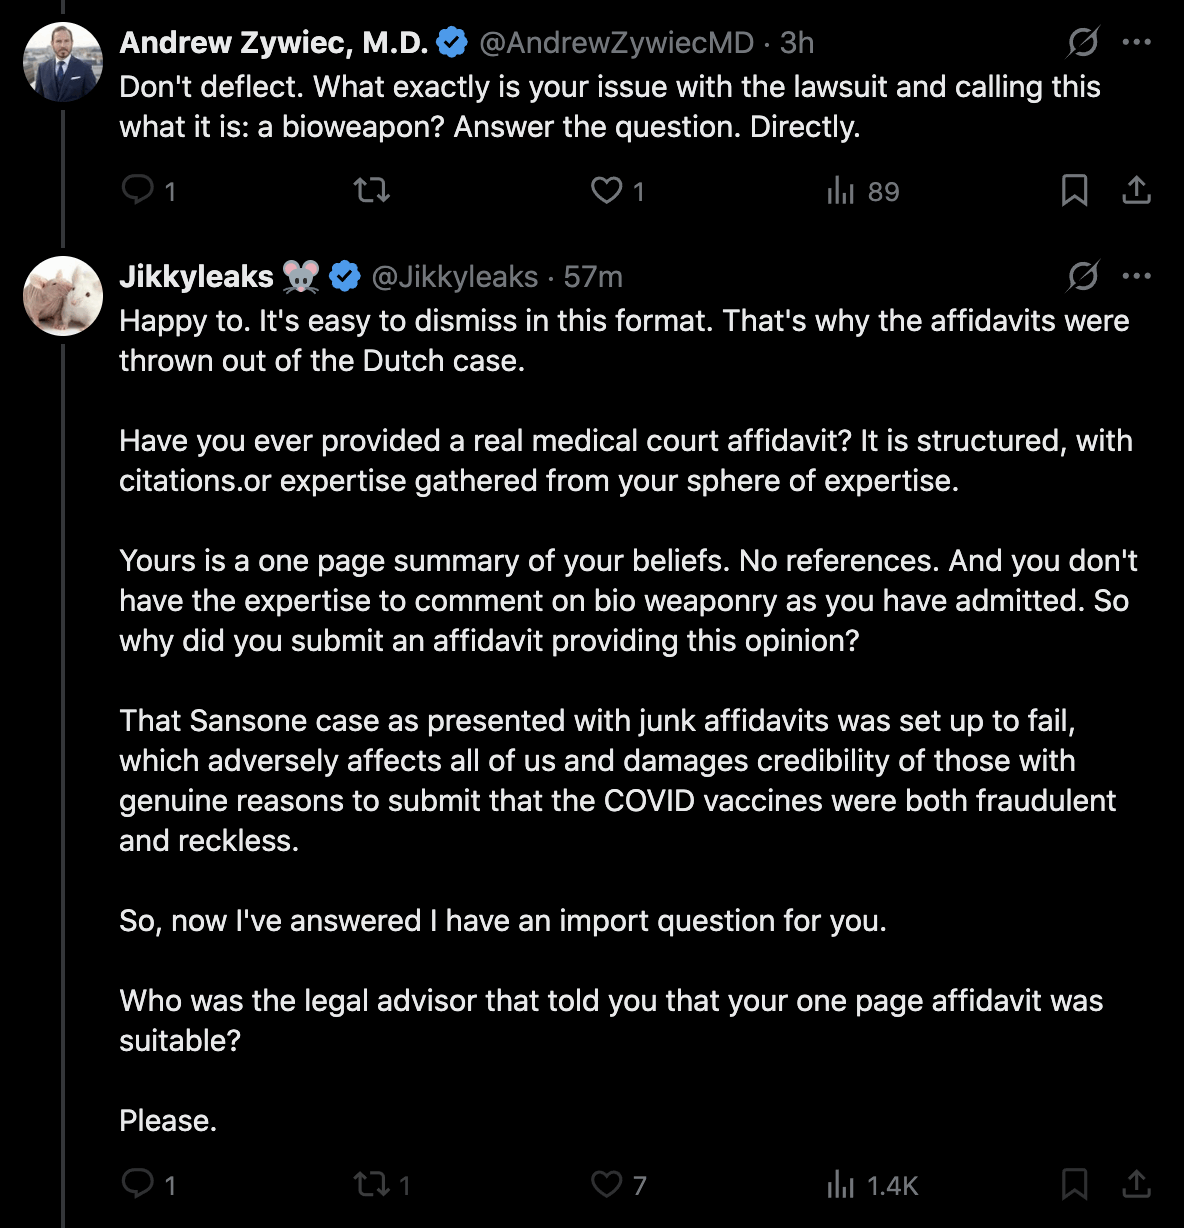Screen dimensions: 1184x1228
Task: Reply to Andrew Zywiec's tweet
Action: coord(137,190)
